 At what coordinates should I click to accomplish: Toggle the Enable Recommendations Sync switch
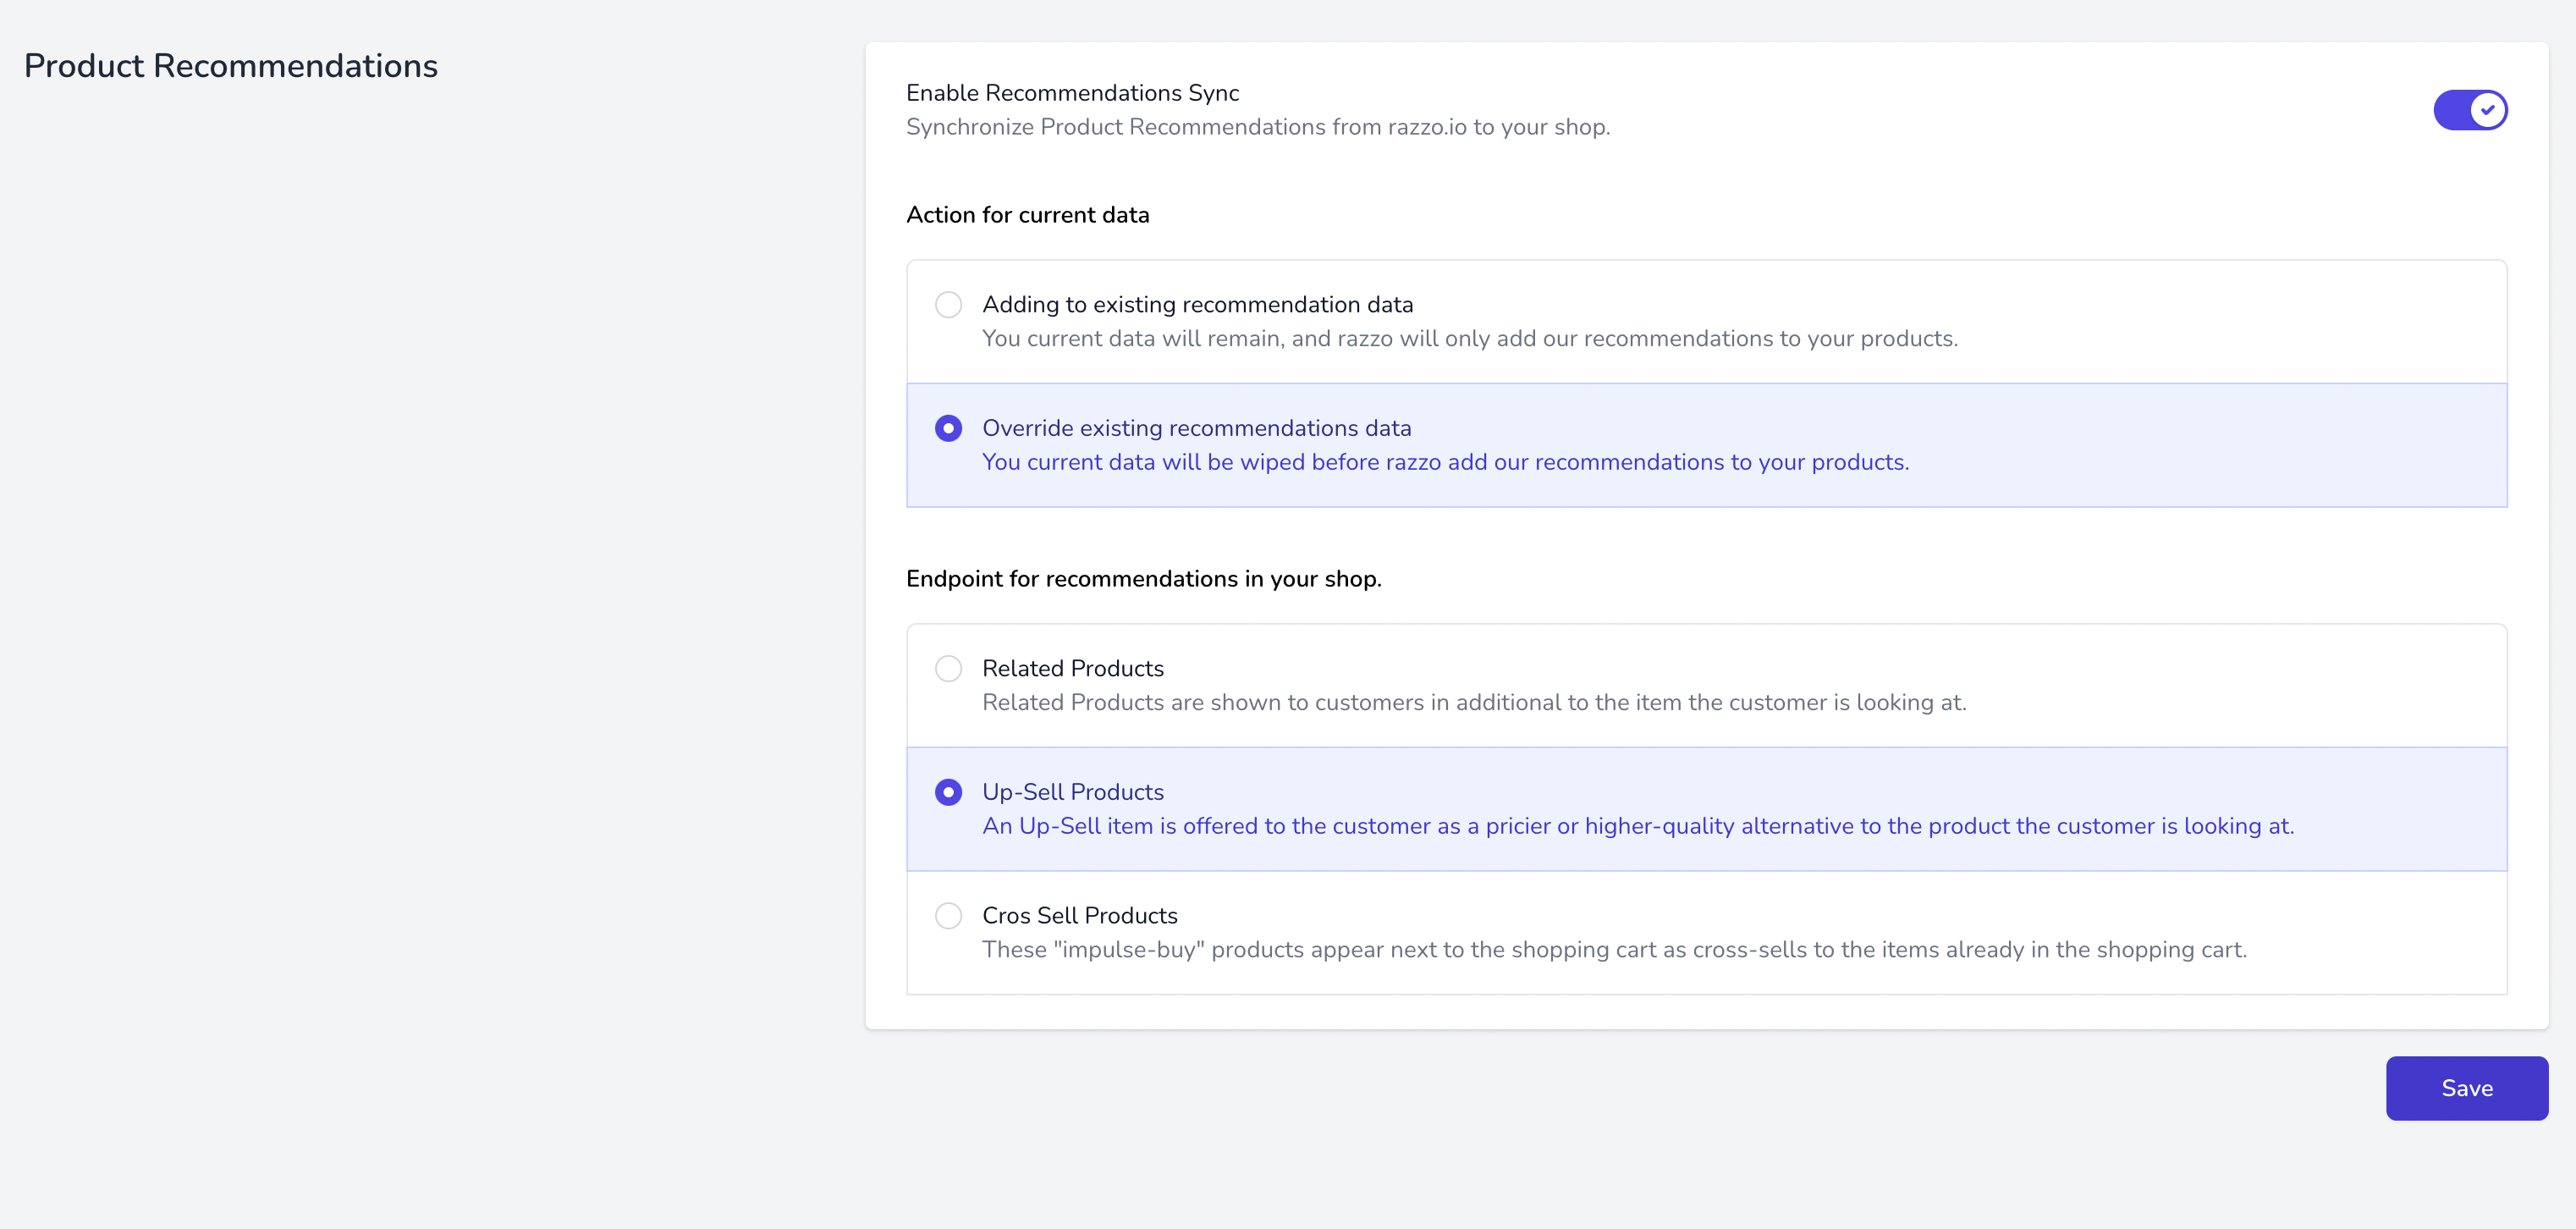tap(2470, 110)
